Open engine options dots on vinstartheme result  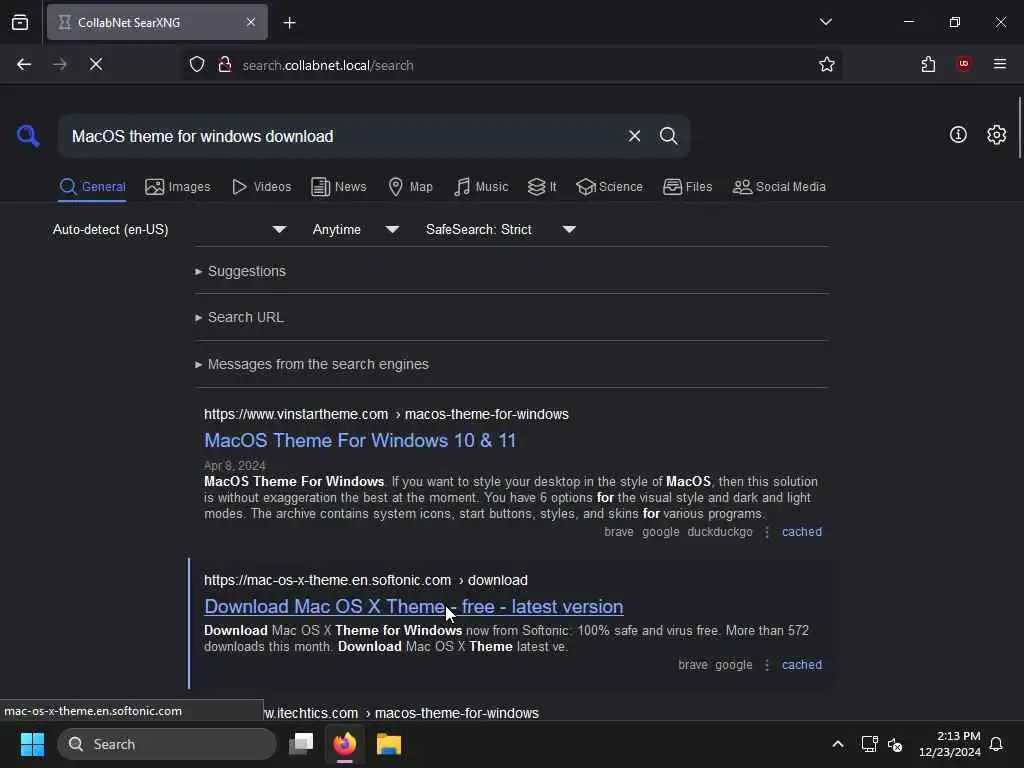pos(767,532)
